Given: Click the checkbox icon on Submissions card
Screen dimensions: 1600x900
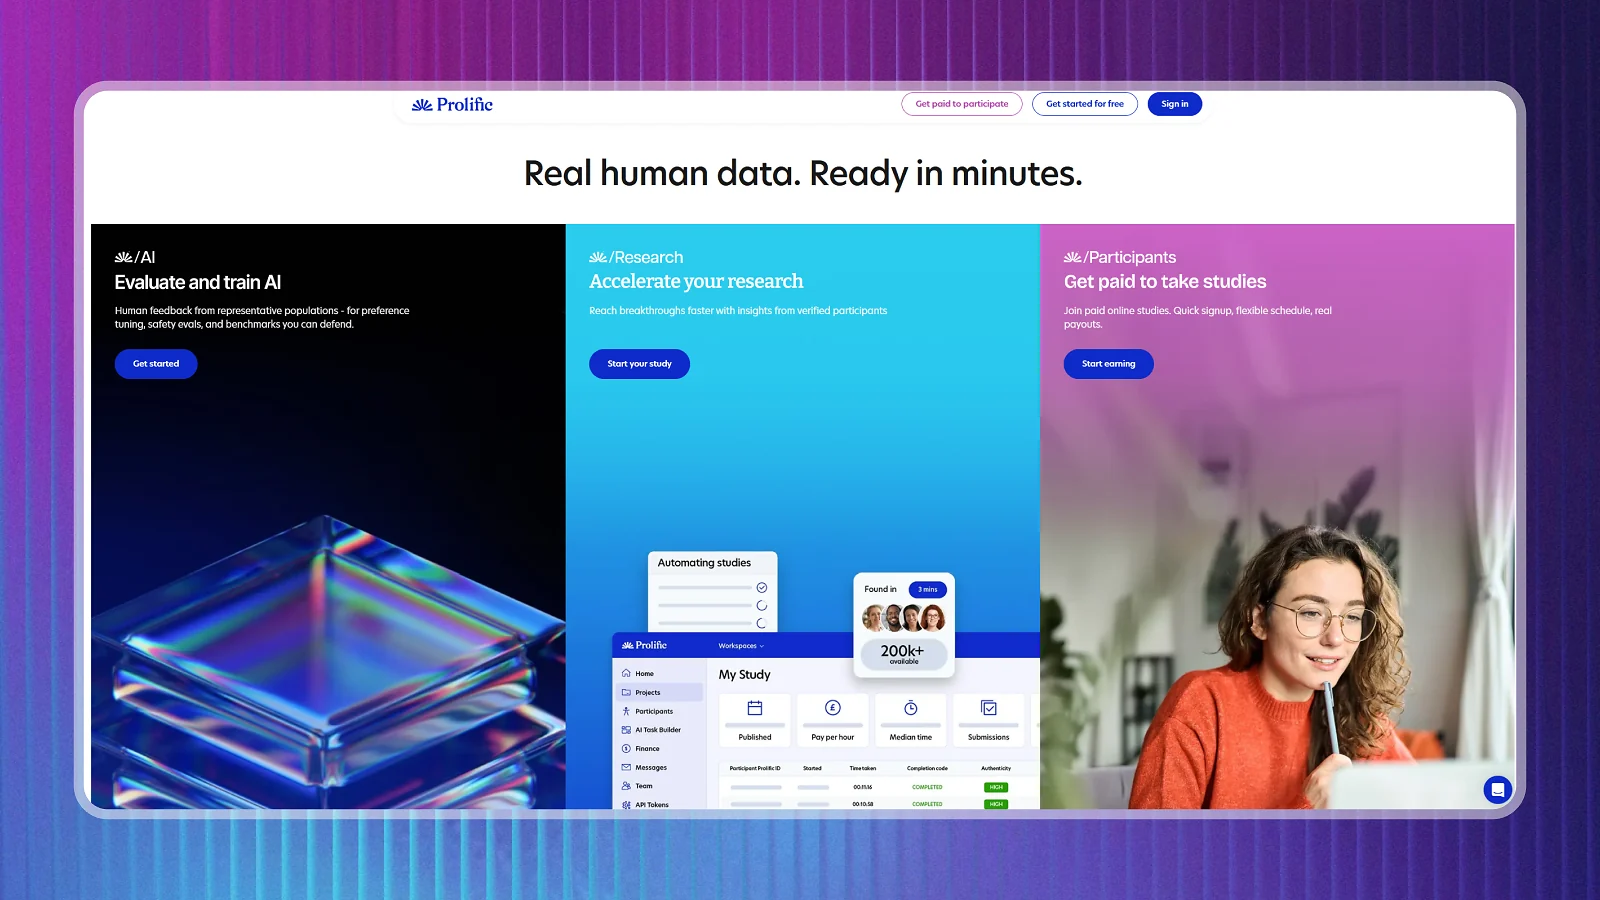Looking at the screenshot, I should [989, 708].
